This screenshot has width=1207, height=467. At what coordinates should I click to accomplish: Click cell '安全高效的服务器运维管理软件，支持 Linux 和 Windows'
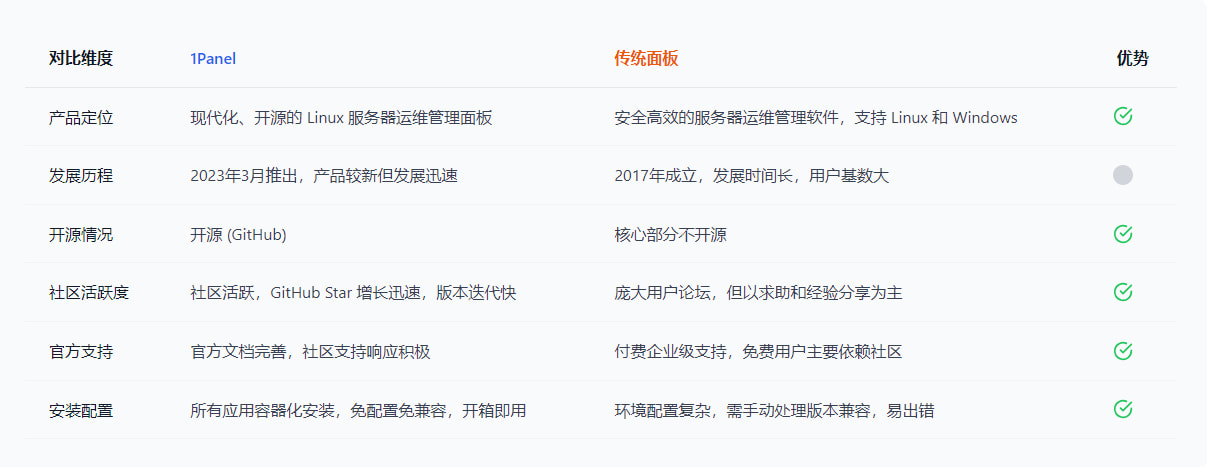point(816,117)
